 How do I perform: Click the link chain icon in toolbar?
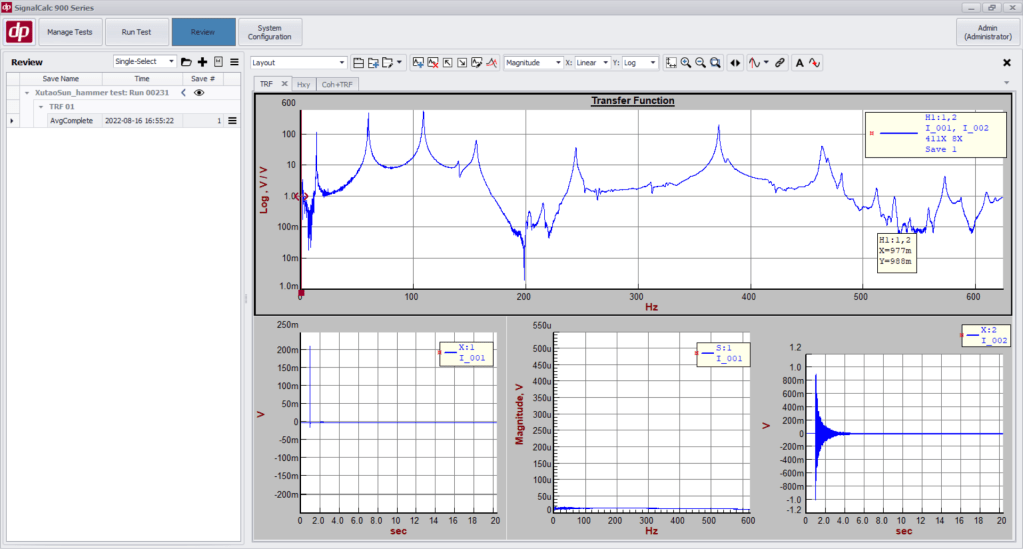[780, 62]
